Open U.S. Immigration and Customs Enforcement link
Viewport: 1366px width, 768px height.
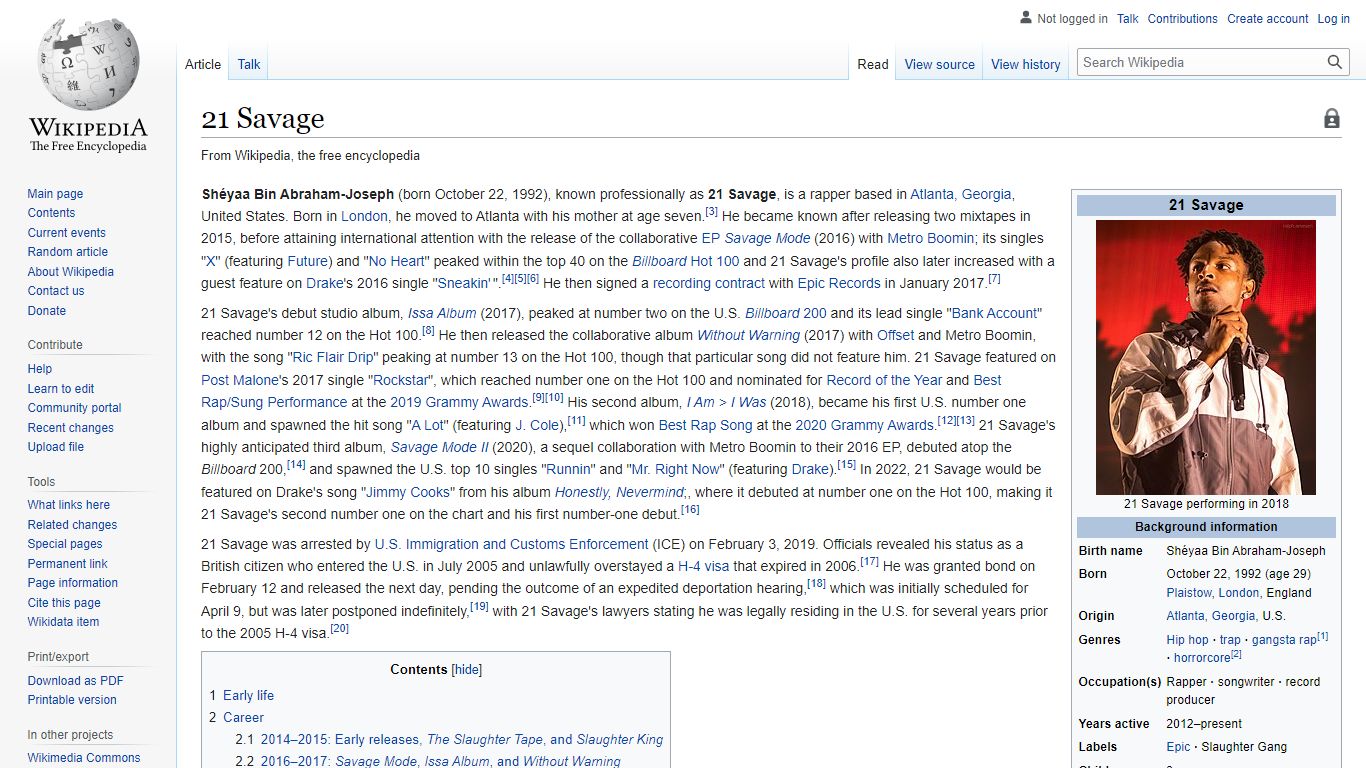(511, 544)
